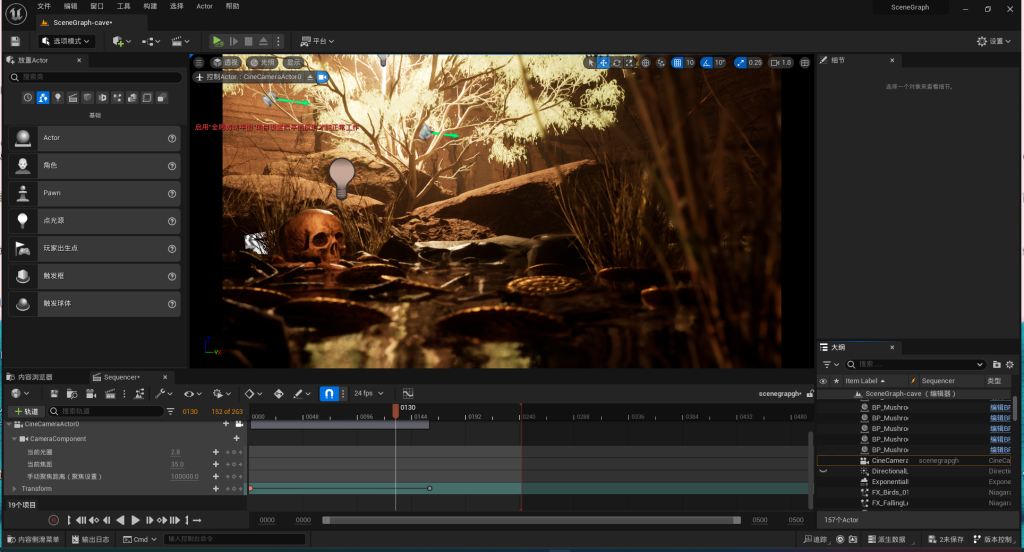Toggle Outliner pinned star column header
1024x552 pixels.
coord(837,381)
